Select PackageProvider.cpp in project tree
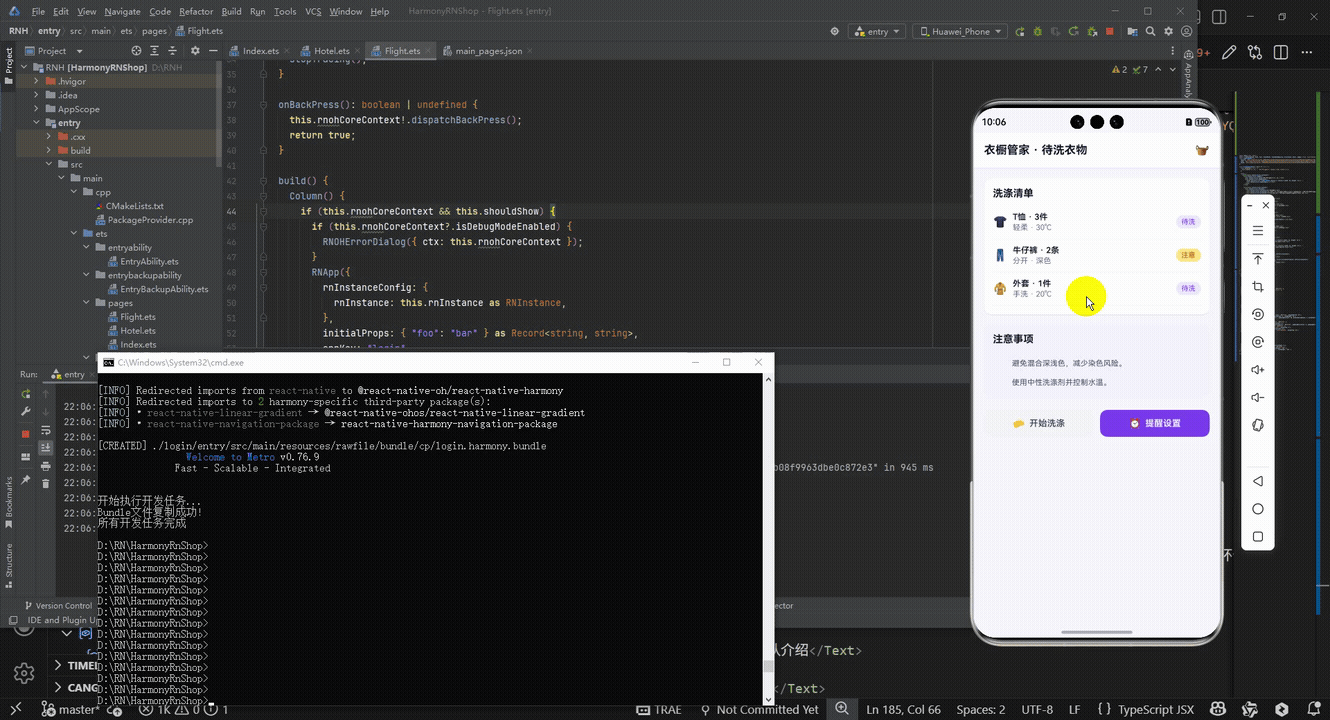 pos(142,220)
